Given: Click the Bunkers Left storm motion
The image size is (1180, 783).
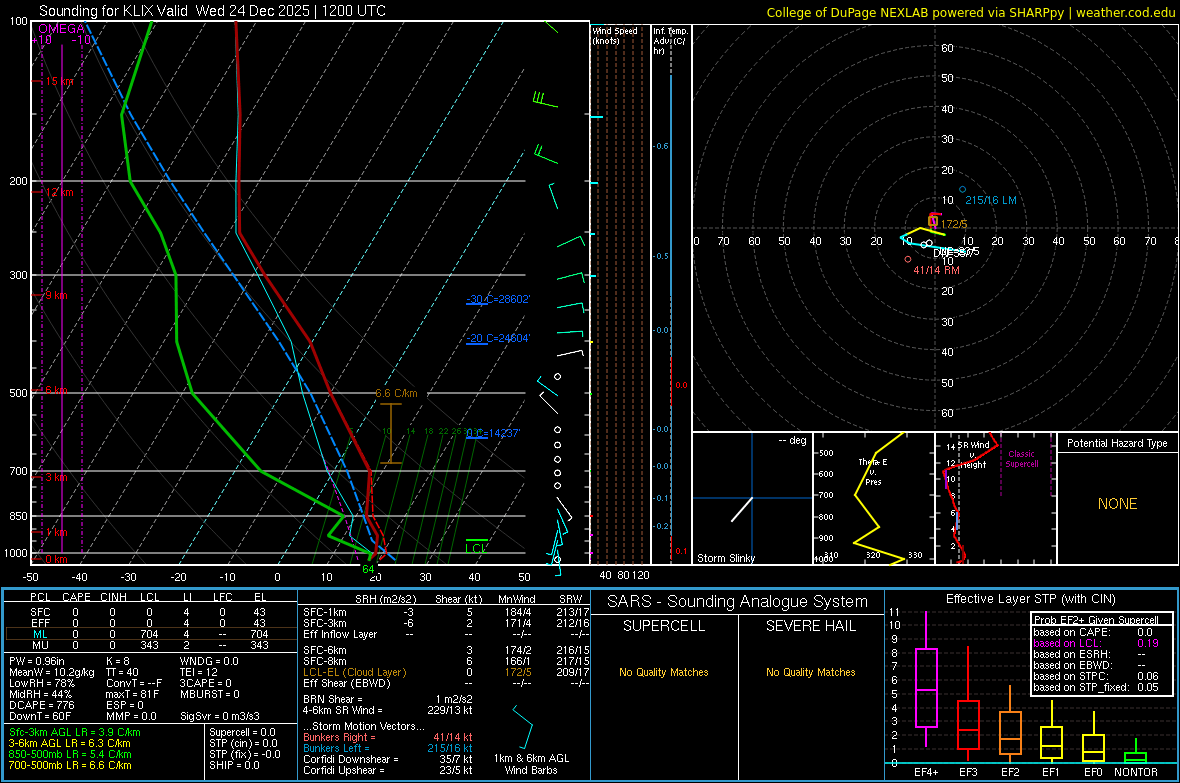Looking at the screenshot, I should 388,748.
